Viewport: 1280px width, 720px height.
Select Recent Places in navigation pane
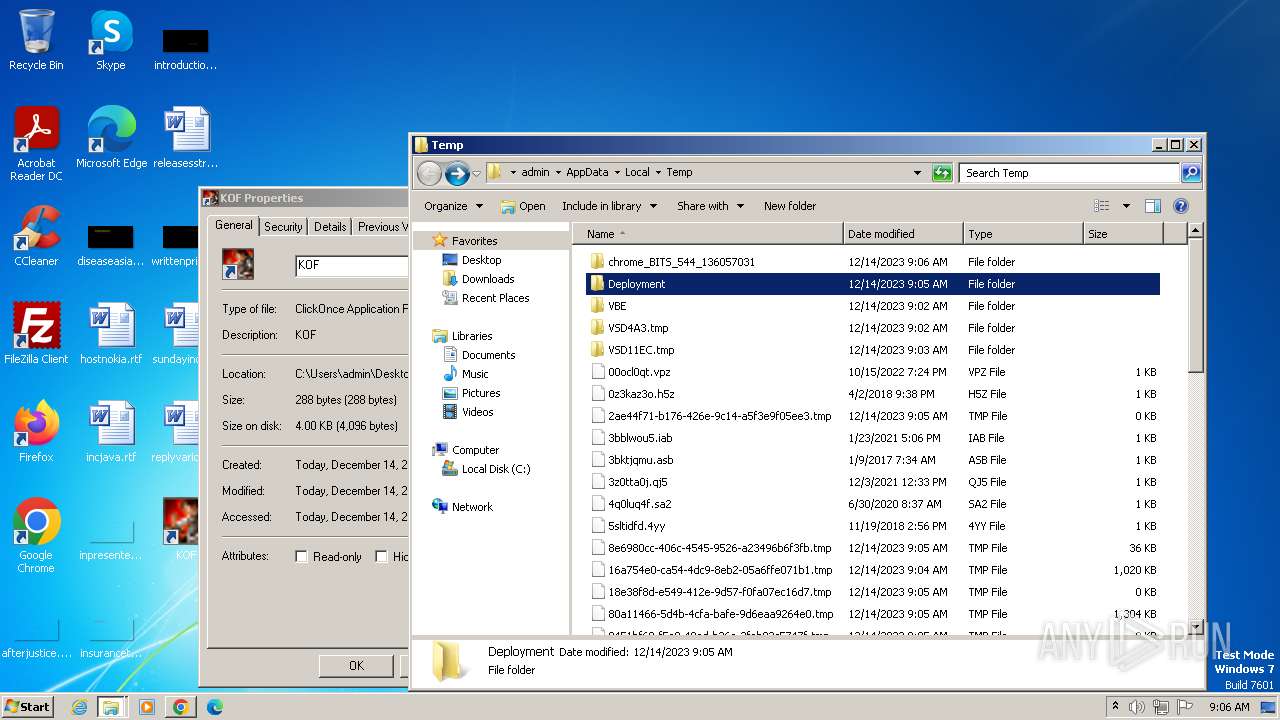[495, 298]
